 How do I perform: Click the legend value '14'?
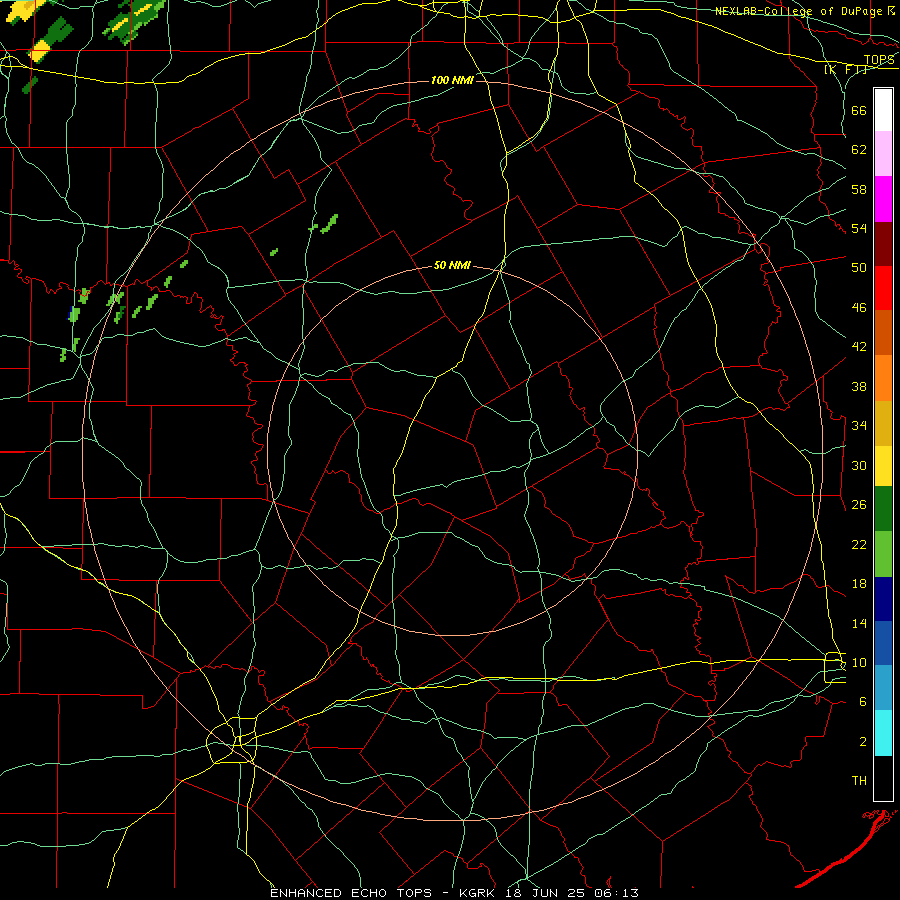[859, 623]
